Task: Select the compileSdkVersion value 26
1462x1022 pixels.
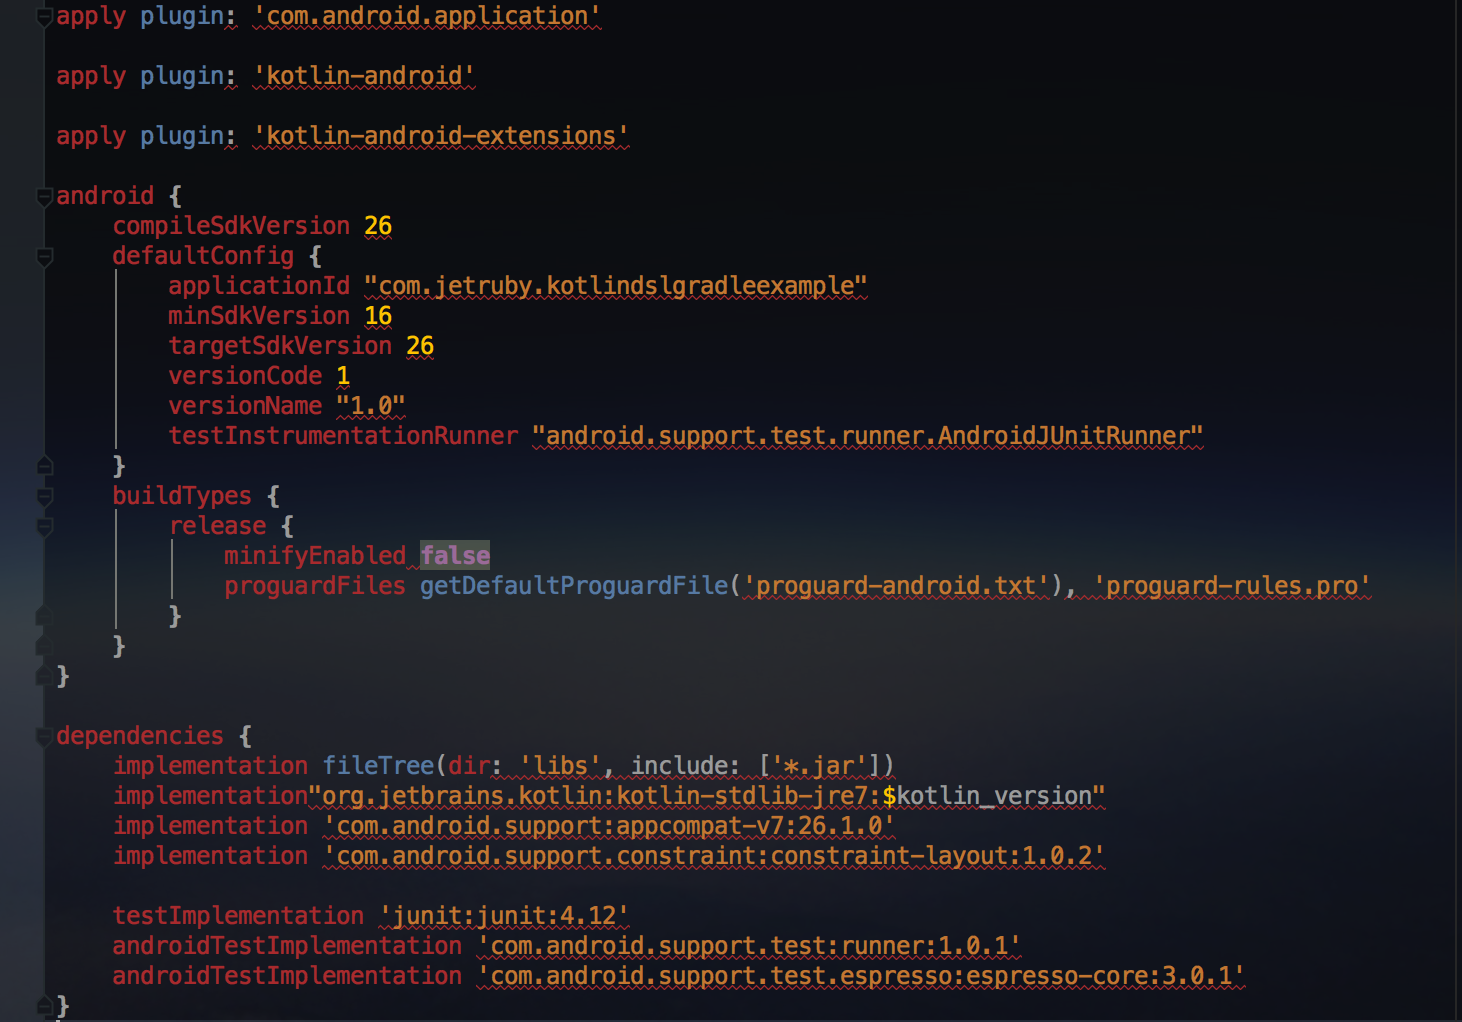Action: pyautogui.click(x=379, y=226)
